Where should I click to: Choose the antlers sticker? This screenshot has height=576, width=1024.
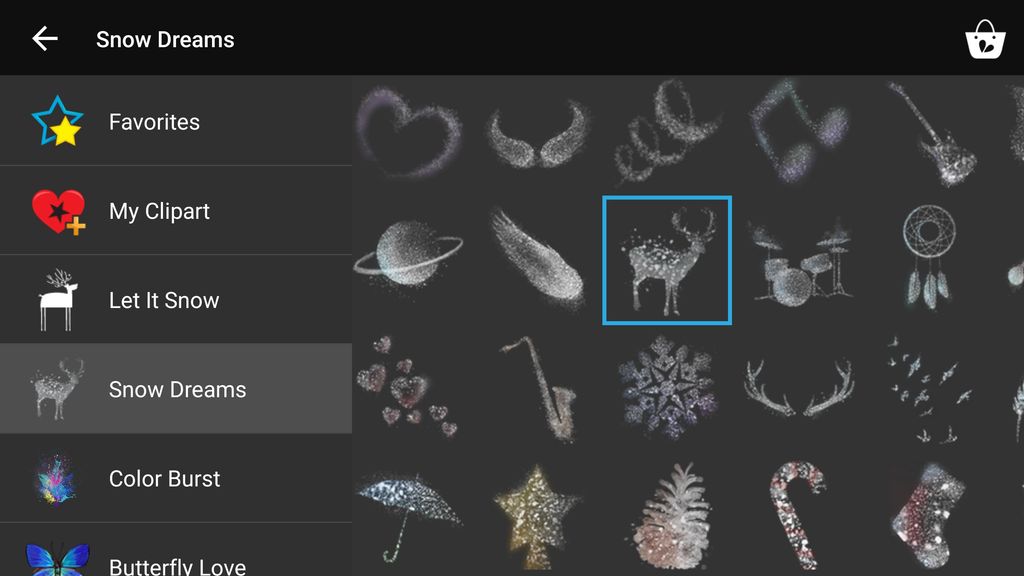(x=799, y=387)
